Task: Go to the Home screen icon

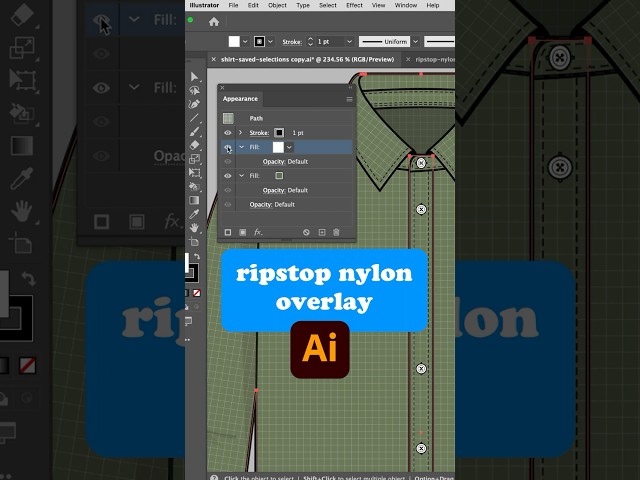Action: (x=214, y=22)
